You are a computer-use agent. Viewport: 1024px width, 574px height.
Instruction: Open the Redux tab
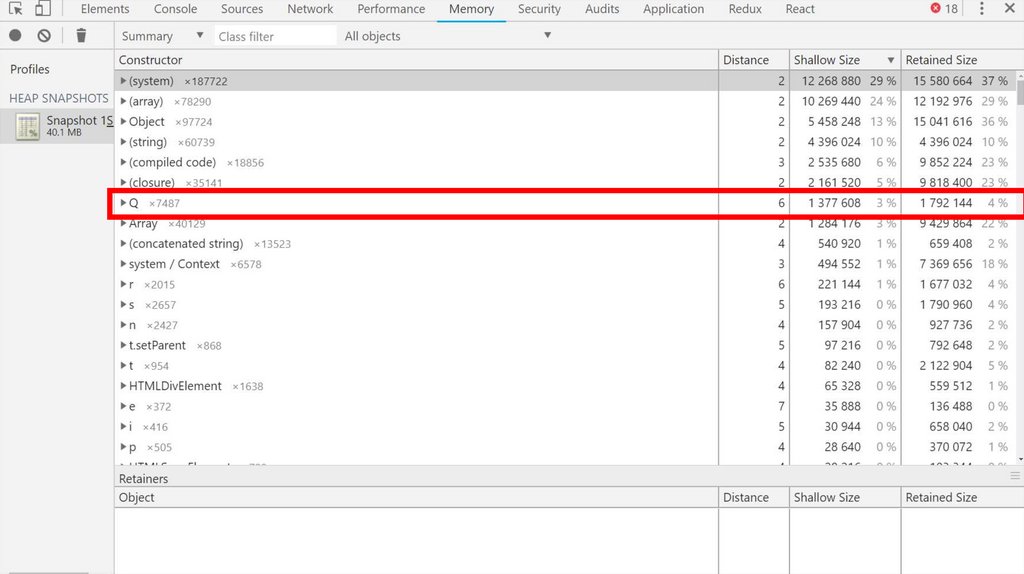[745, 9]
